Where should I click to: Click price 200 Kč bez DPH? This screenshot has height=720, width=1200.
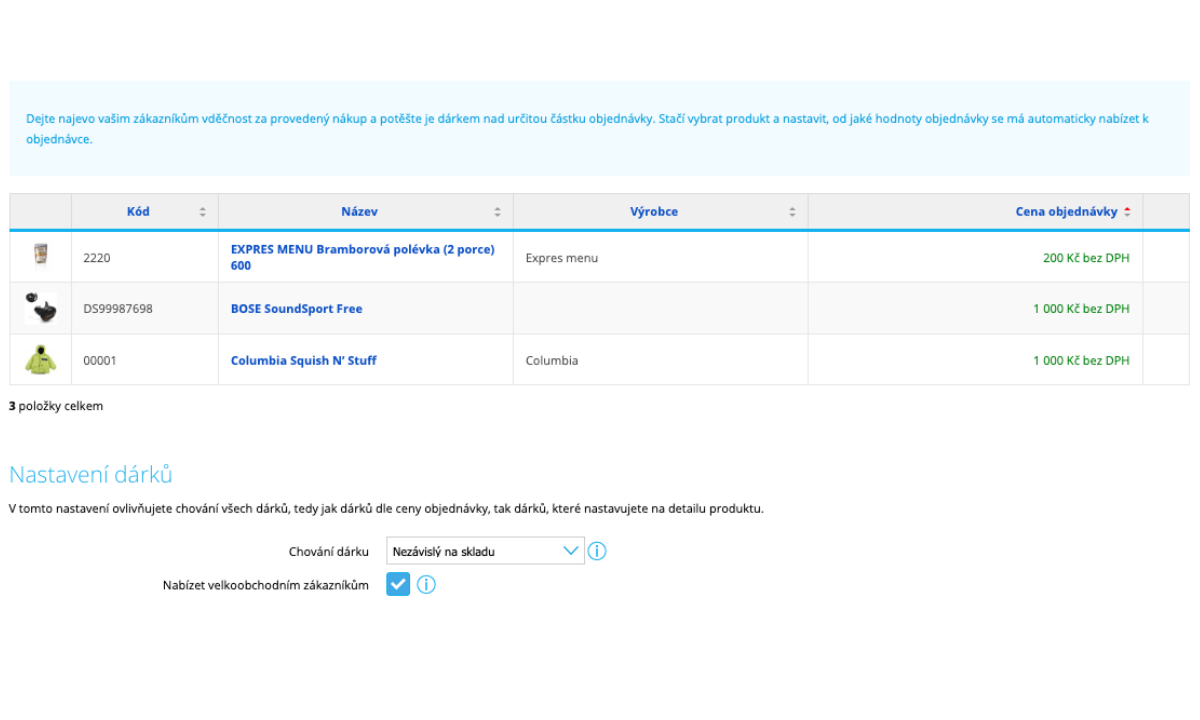click(1086, 257)
